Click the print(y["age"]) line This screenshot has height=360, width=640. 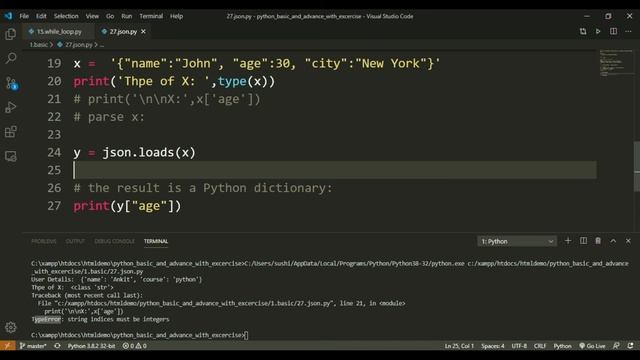pos(127,206)
